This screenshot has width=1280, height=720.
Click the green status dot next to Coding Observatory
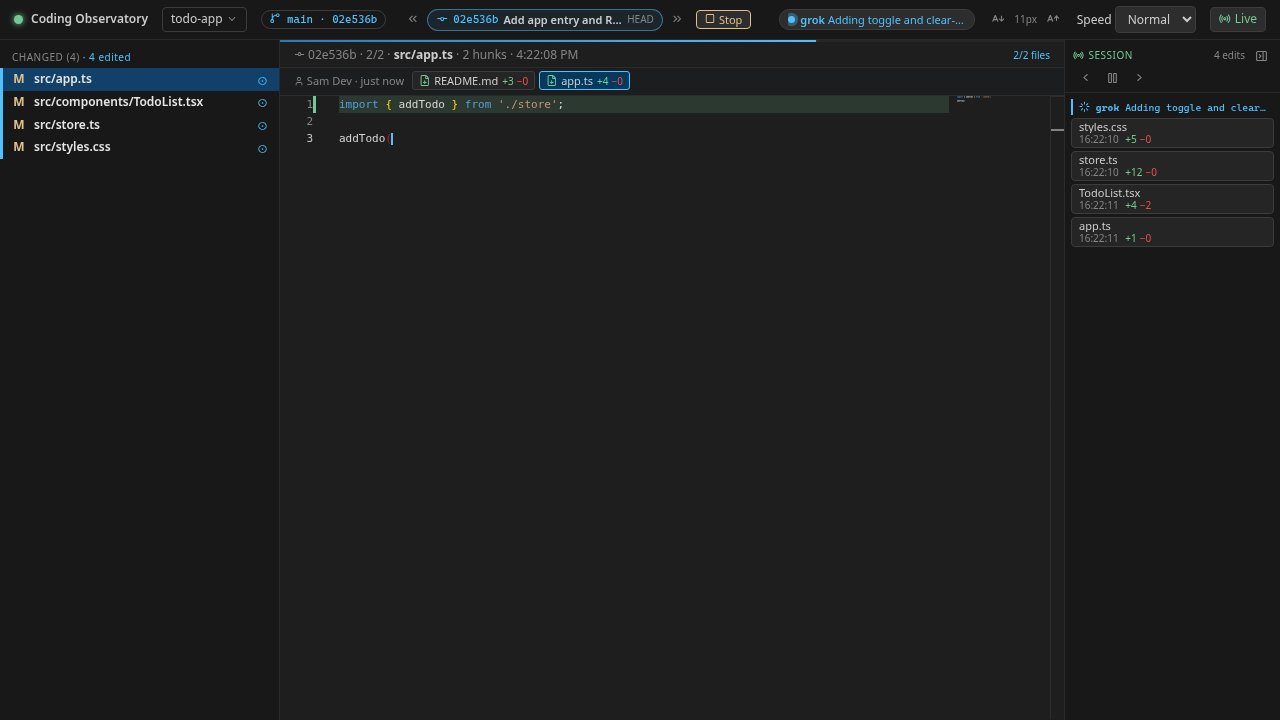coord(18,19)
